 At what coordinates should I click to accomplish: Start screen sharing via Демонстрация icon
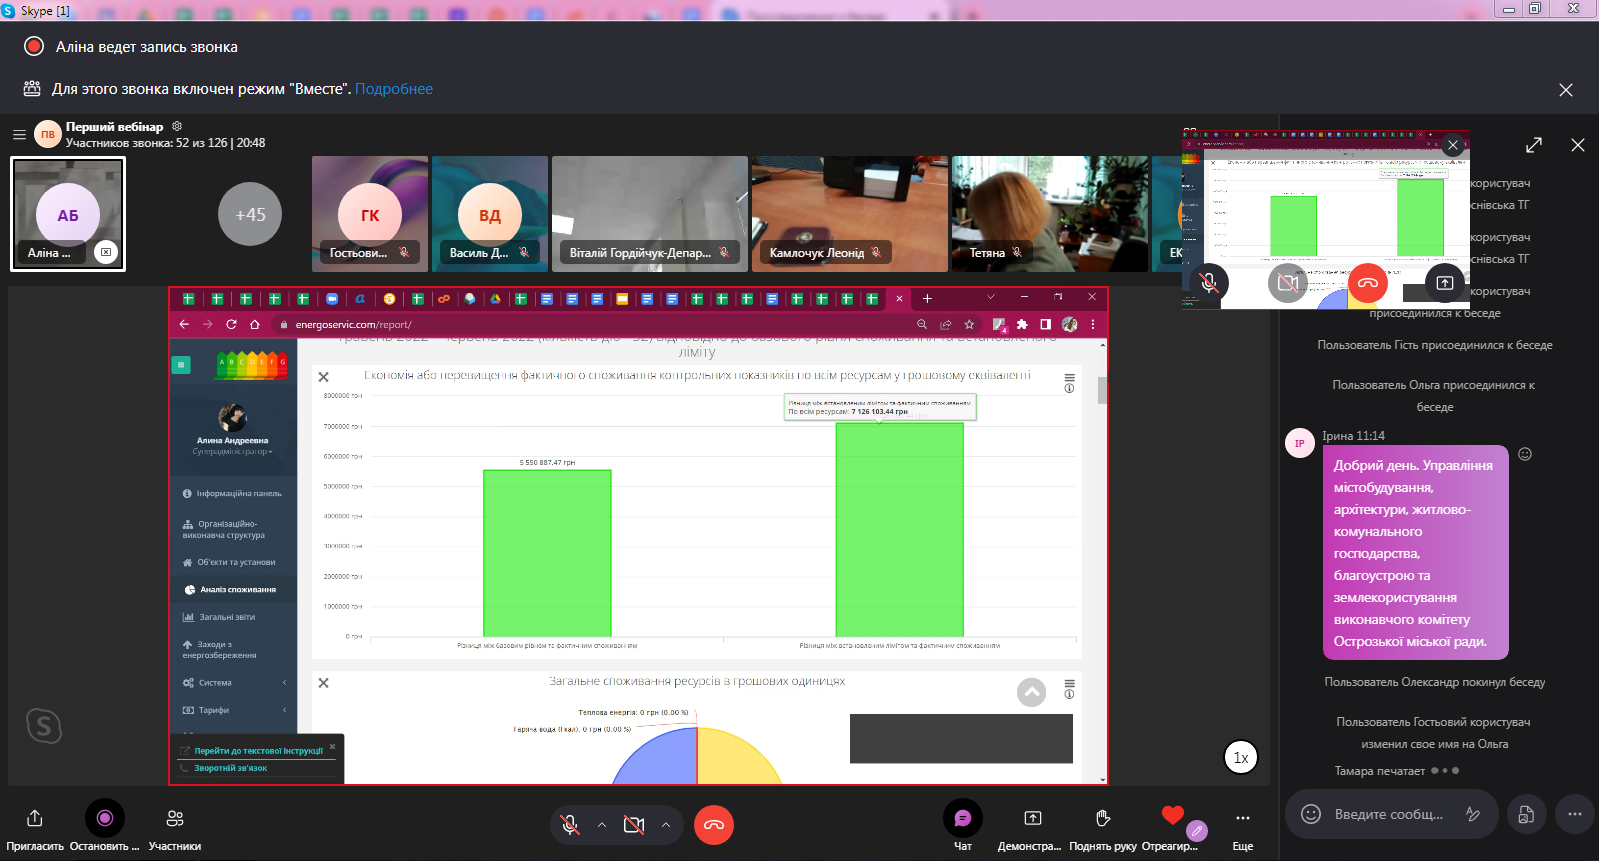(1033, 818)
